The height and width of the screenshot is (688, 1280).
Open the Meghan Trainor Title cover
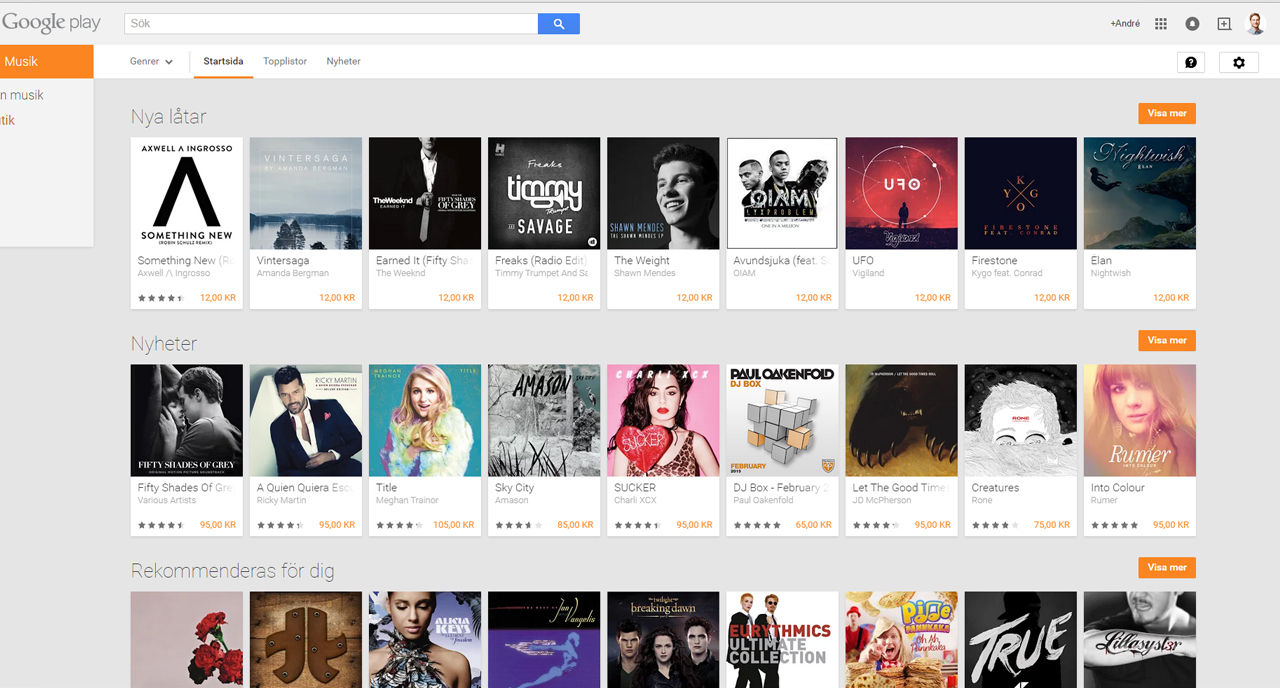425,420
